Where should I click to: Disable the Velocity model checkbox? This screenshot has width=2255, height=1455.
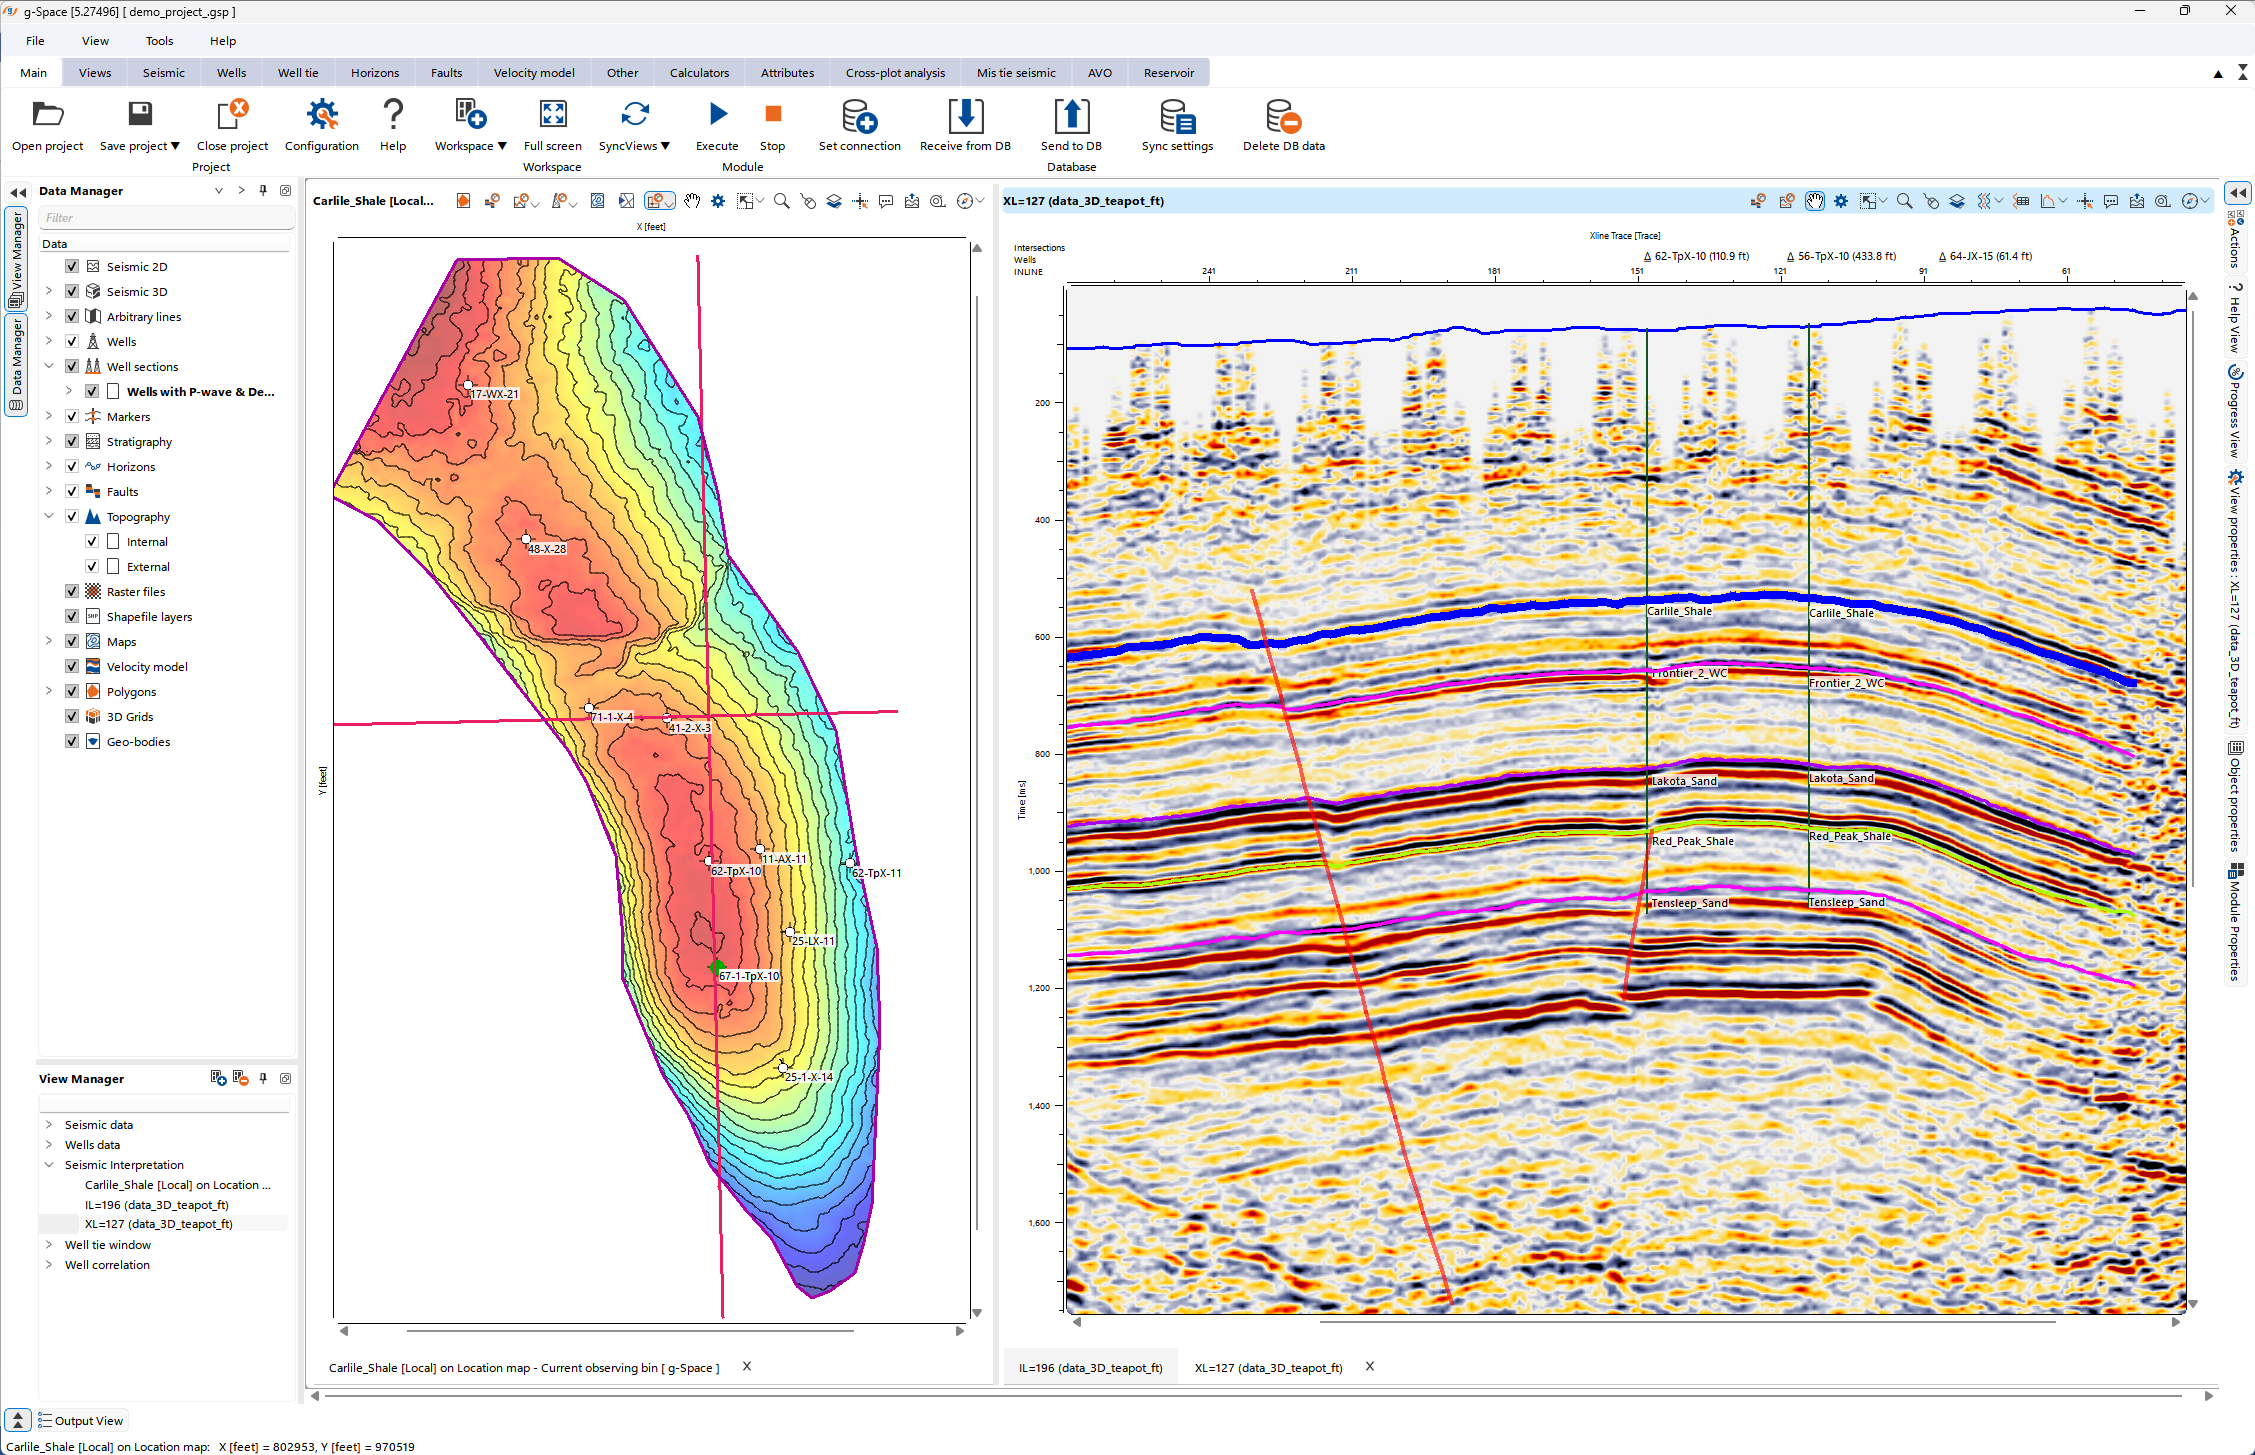pos(72,666)
